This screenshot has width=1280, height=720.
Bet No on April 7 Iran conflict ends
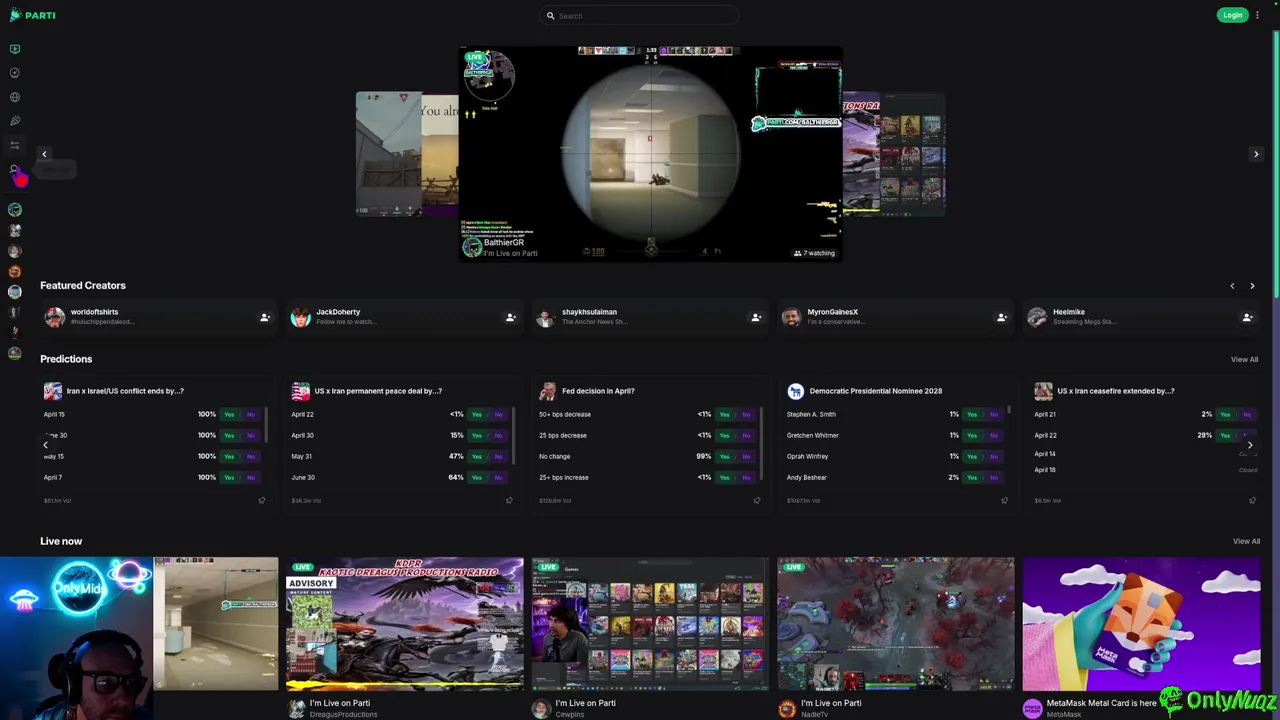[x=250, y=477]
